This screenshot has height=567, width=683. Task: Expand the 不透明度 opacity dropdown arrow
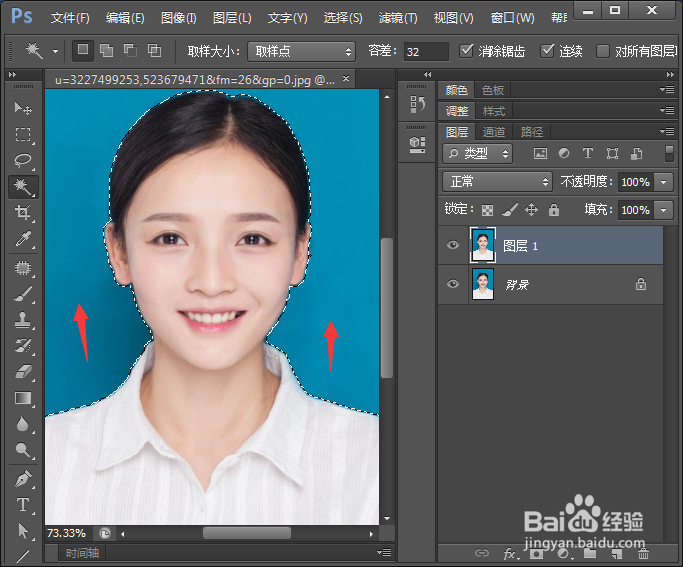[665, 182]
